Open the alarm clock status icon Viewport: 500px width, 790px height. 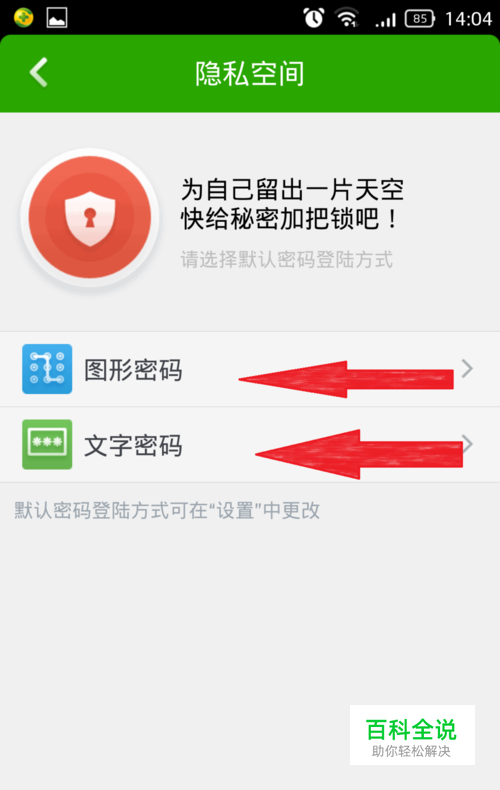(x=314, y=18)
